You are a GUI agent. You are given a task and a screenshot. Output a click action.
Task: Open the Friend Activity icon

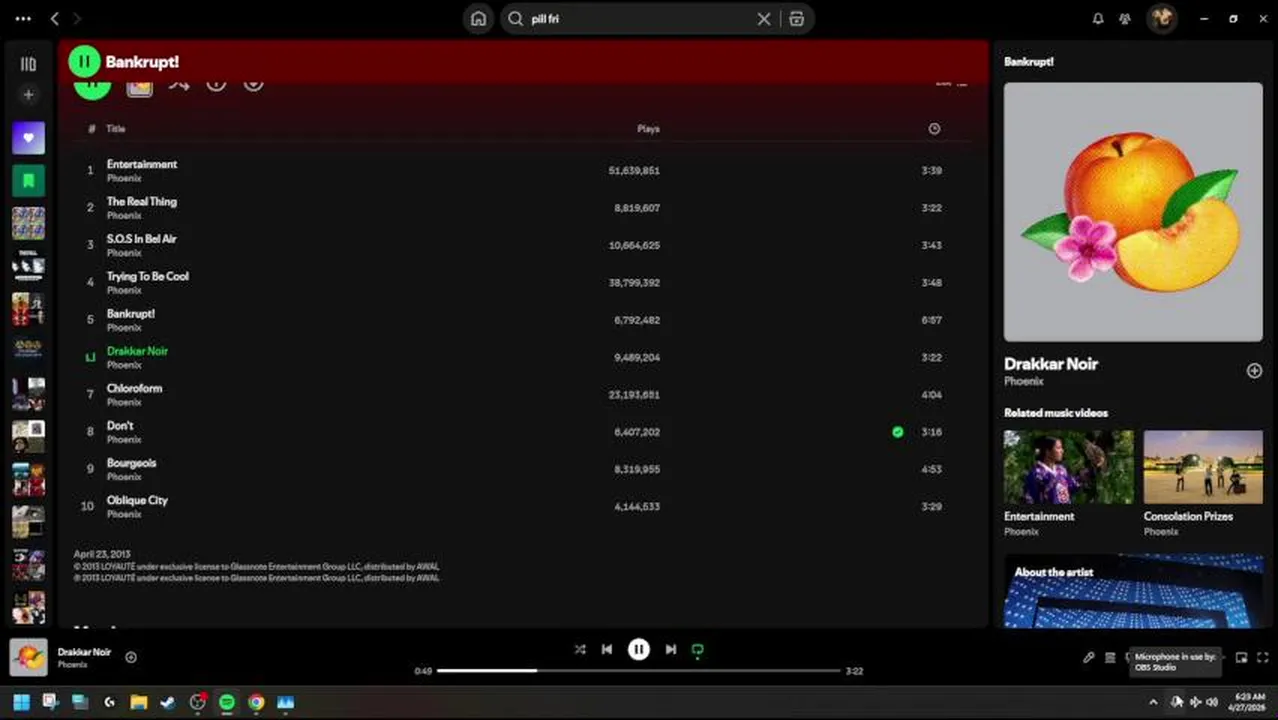click(1125, 18)
